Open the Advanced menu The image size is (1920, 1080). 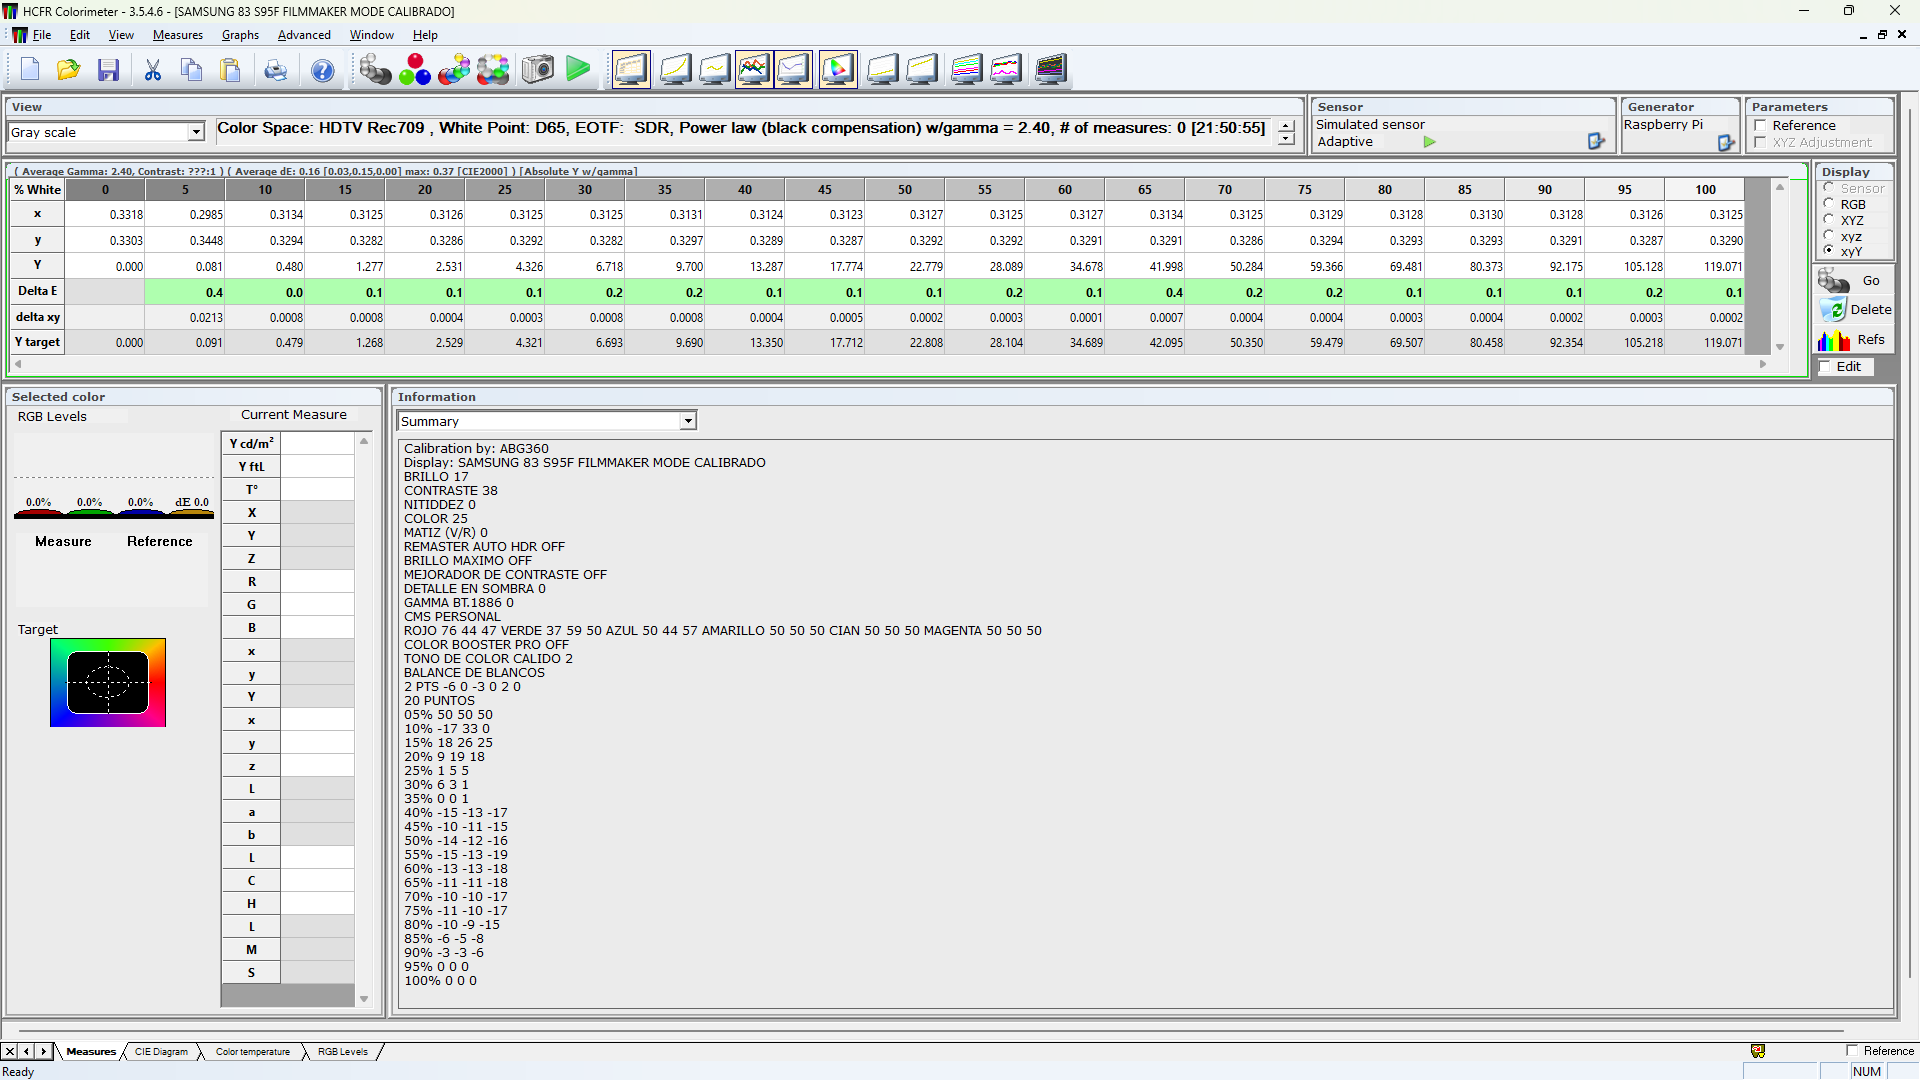coord(304,35)
